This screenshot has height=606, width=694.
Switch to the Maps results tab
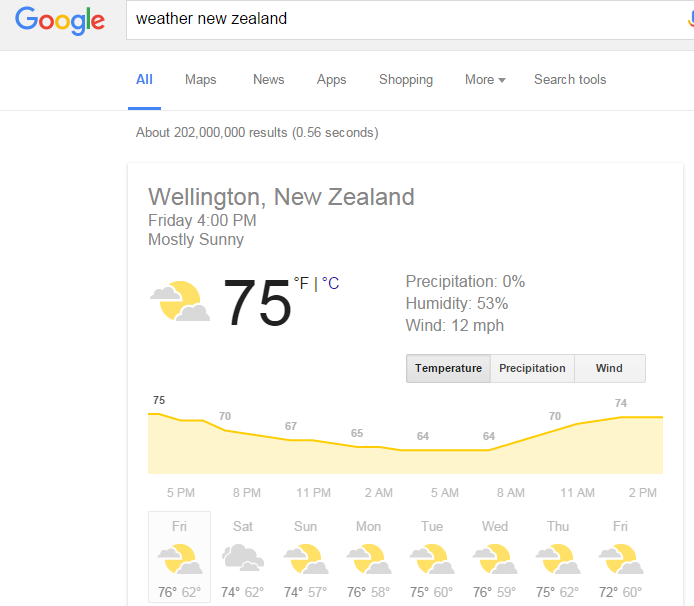(200, 80)
